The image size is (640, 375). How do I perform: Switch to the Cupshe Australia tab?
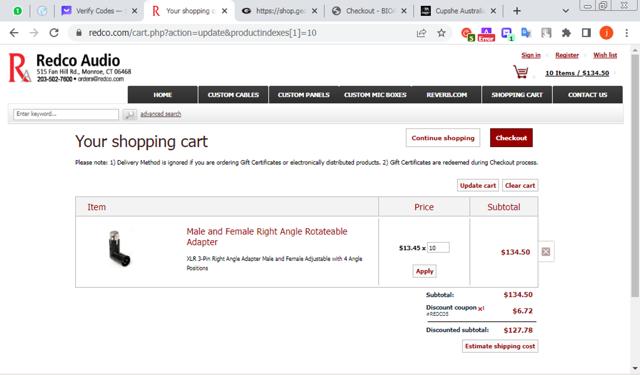[458, 11]
